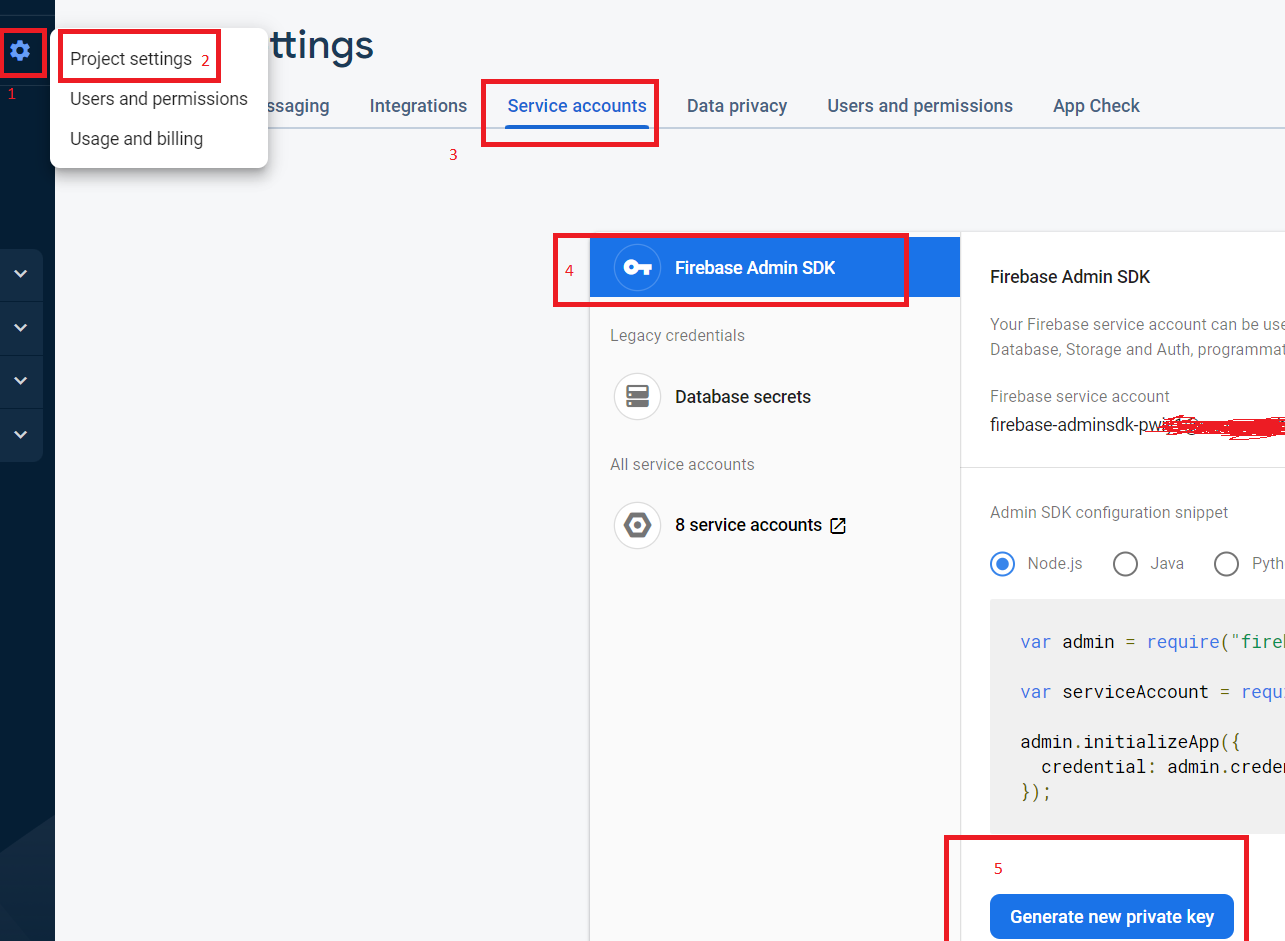The image size is (1285, 941).
Task: Switch to the Service accounts tab
Action: [577, 105]
